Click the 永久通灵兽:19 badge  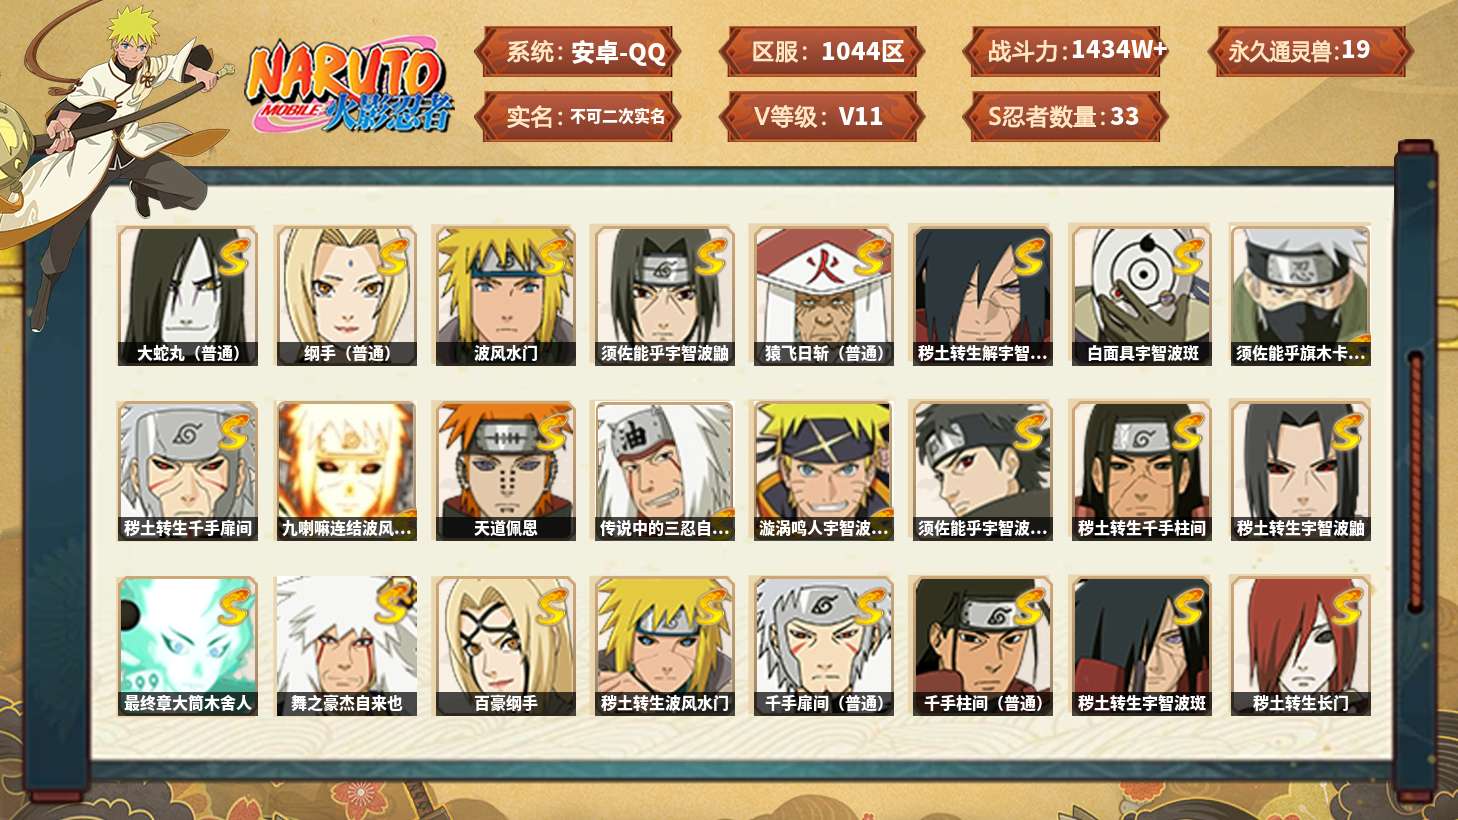1310,52
